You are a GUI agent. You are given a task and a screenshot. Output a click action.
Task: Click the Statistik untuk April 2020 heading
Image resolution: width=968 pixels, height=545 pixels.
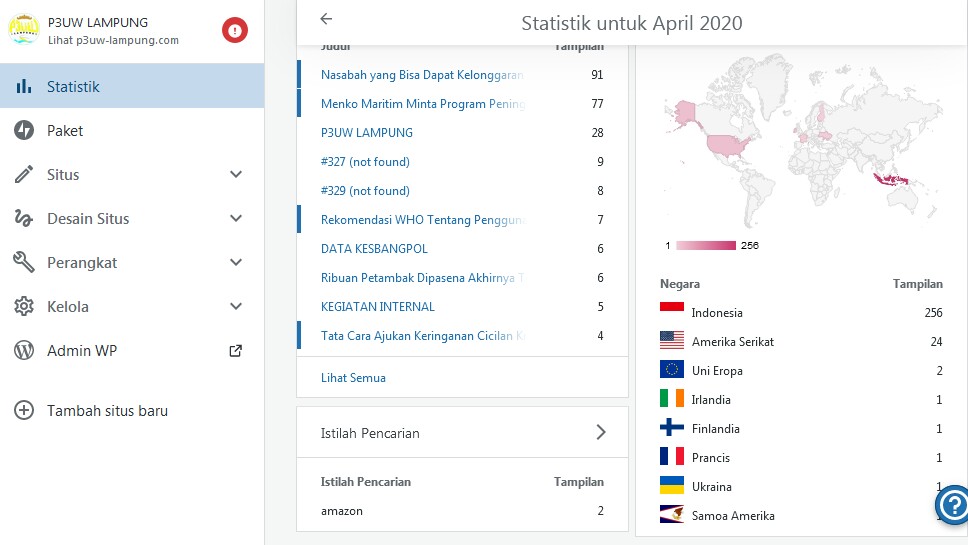632,23
